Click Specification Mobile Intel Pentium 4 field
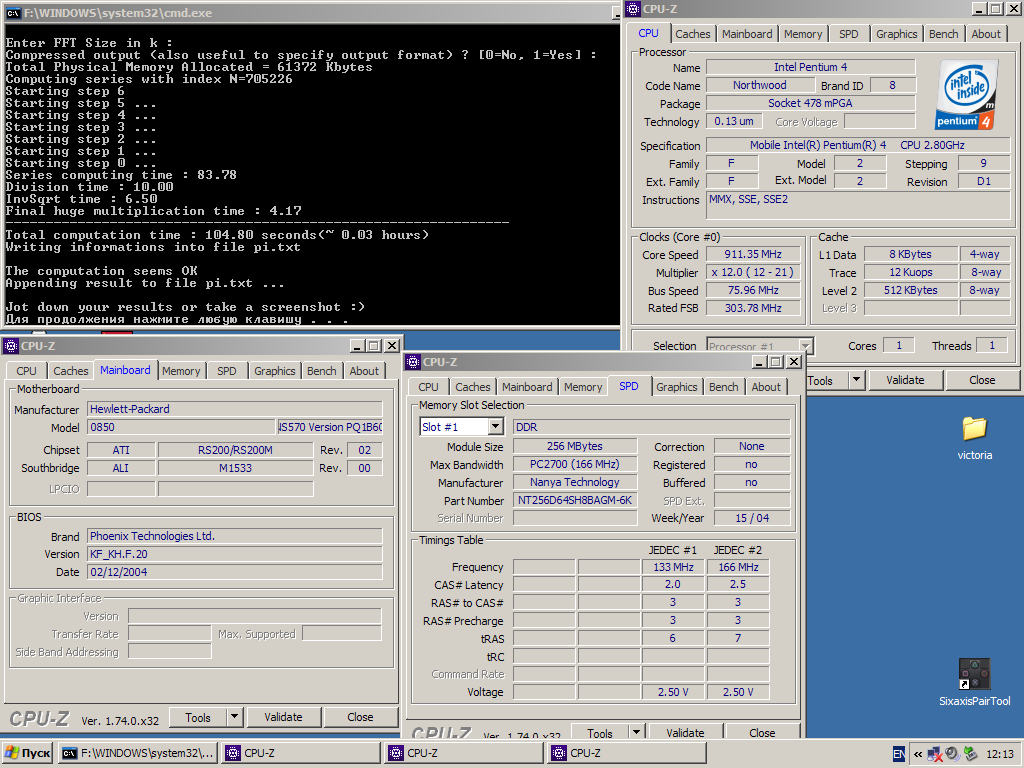The height and width of the screenshot is (768, 1024). point(859,145)
